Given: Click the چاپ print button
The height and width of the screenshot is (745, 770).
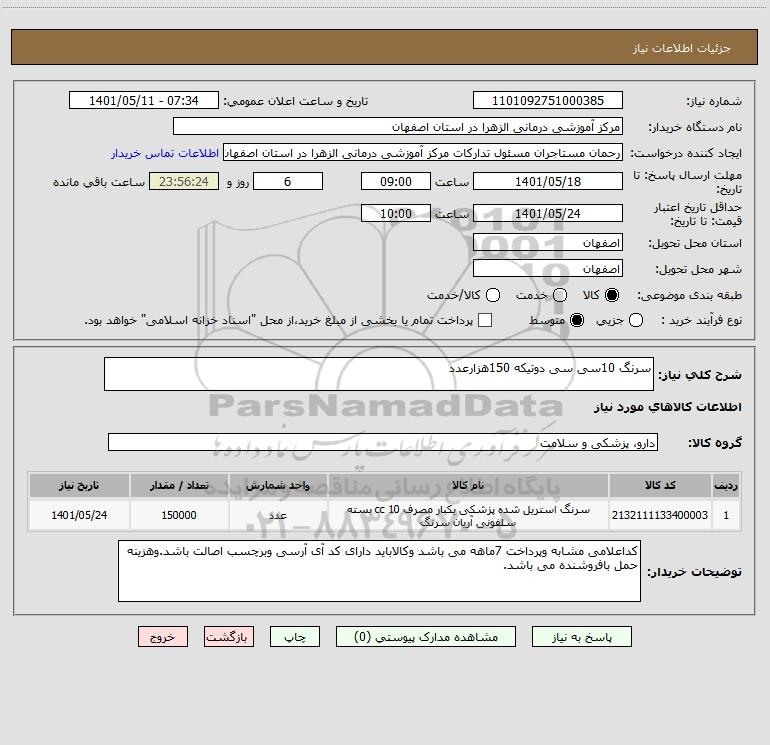Looking at the screenshot, I should [x=295, y=637].
